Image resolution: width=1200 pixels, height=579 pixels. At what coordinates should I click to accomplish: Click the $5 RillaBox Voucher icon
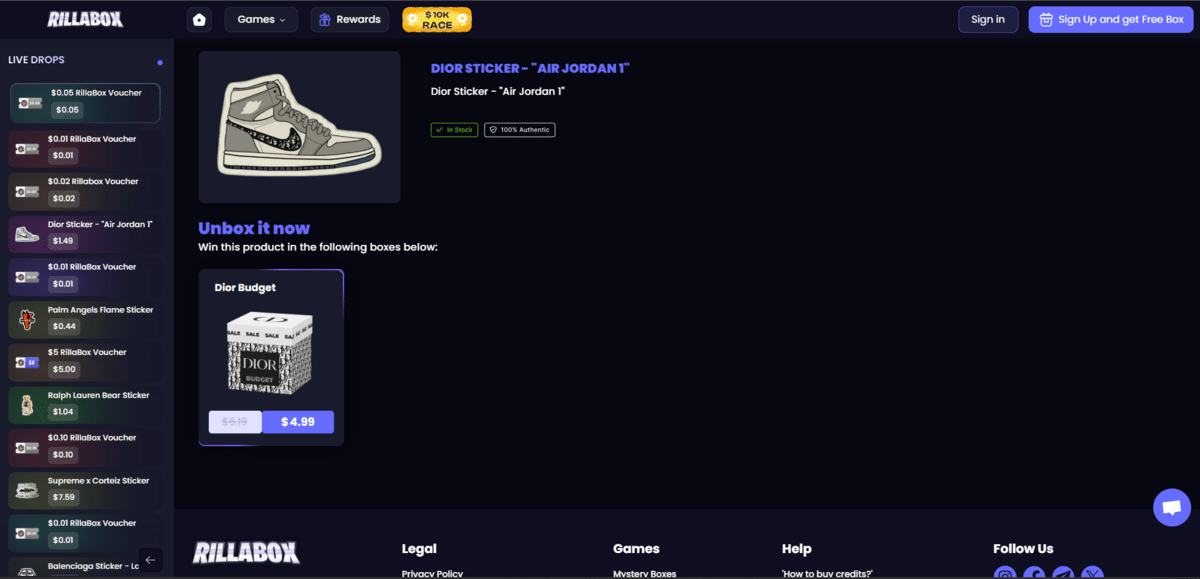tap(28, 362)
